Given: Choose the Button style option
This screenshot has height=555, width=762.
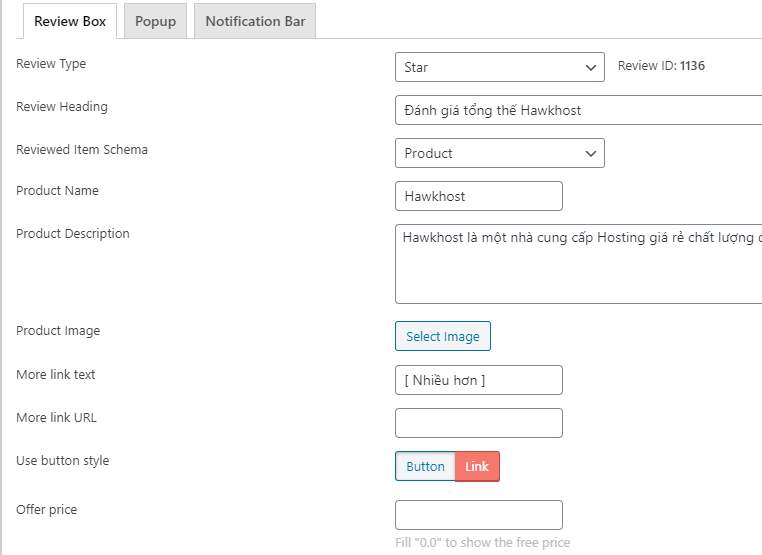Looking at the screenshot, I should point(425,466).
